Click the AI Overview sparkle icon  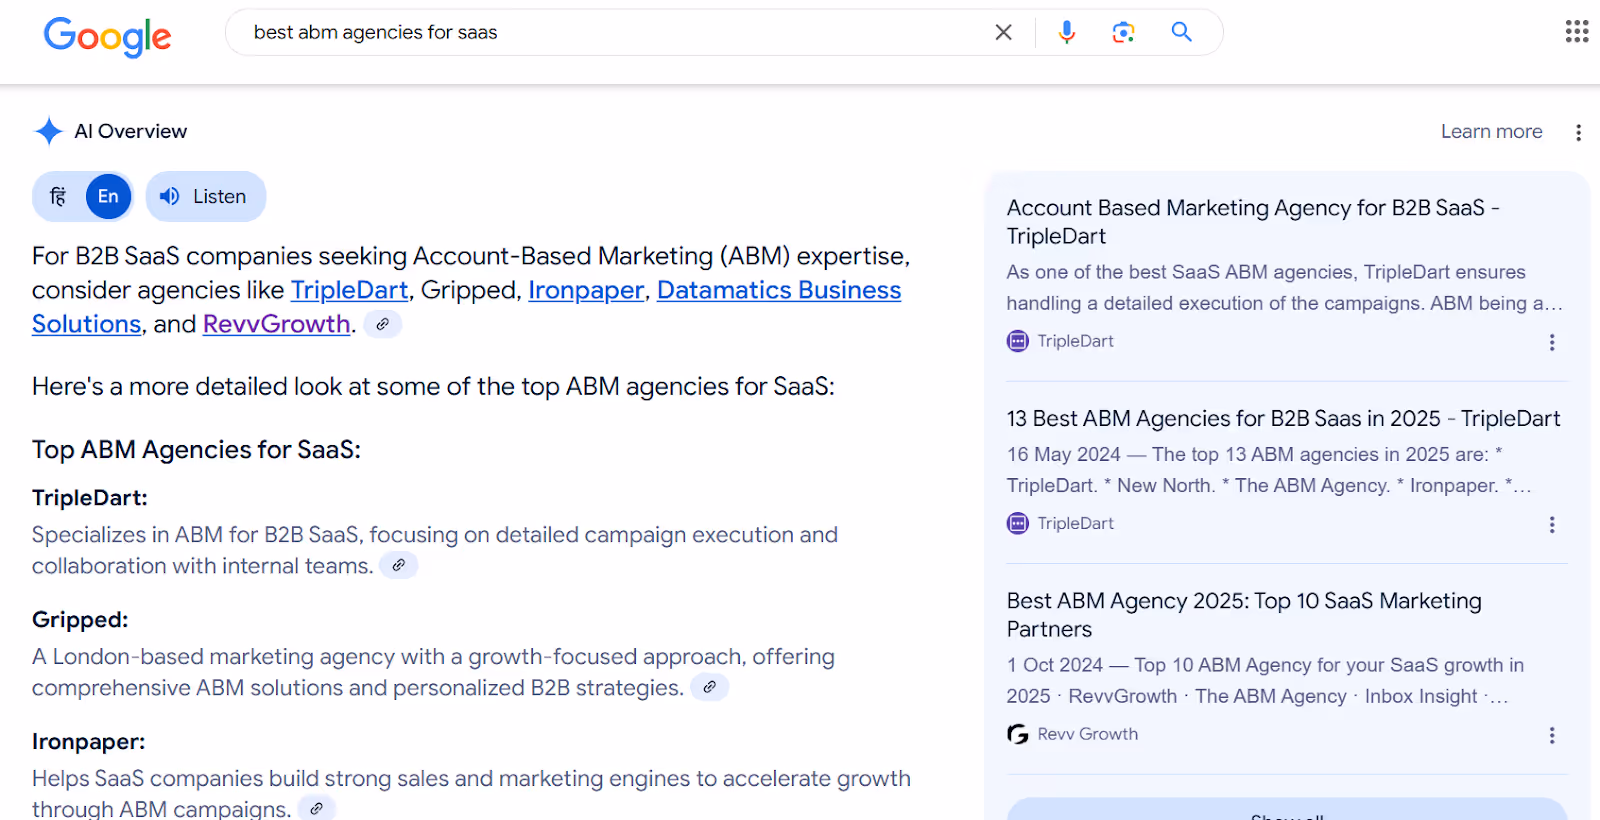pos(48,131)
